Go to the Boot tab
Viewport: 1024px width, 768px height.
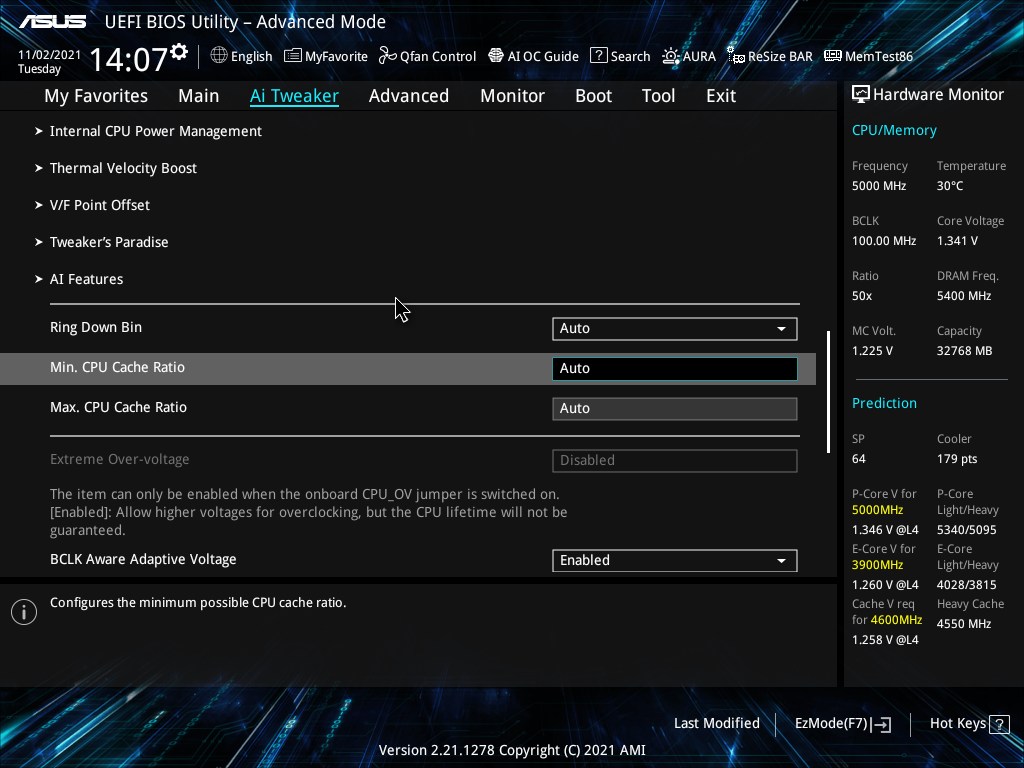594,96
